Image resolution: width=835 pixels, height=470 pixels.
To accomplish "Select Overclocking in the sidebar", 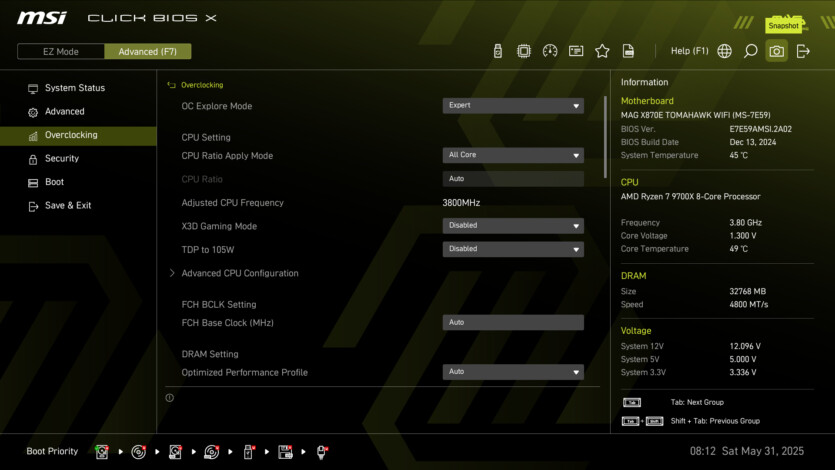I will tap(78, 135).
